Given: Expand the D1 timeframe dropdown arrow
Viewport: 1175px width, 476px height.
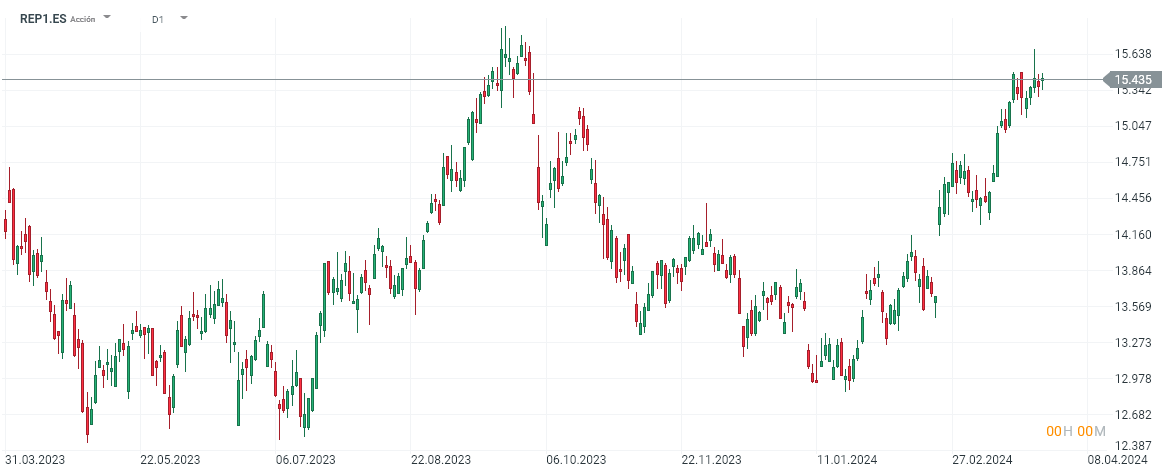Looking at the screenshot, I should pyautogui.click(x=184, y=18).
